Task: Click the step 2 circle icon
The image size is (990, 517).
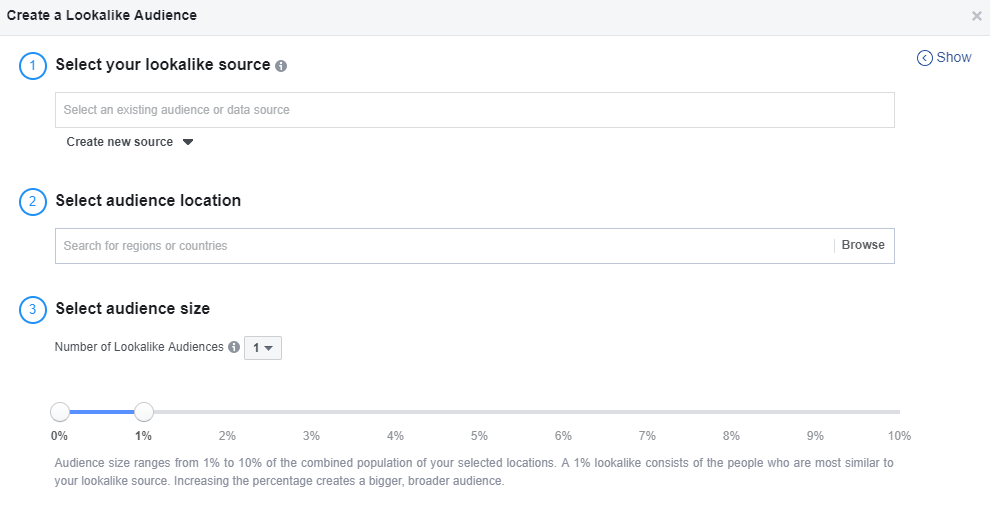Action: [33, 202]
